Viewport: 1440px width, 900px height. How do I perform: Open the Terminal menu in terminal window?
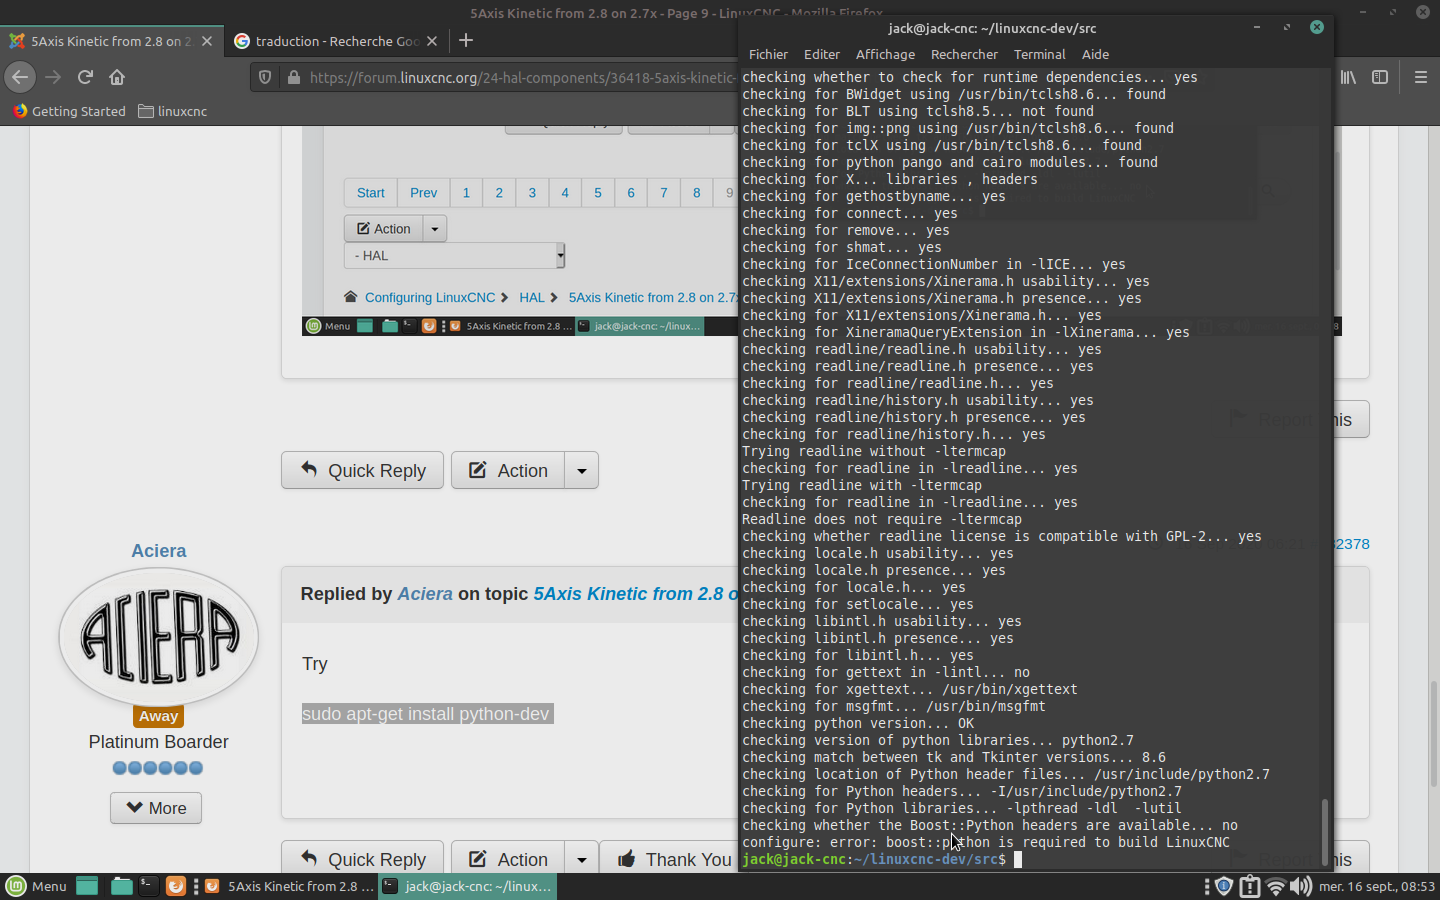coord(1039,54)
